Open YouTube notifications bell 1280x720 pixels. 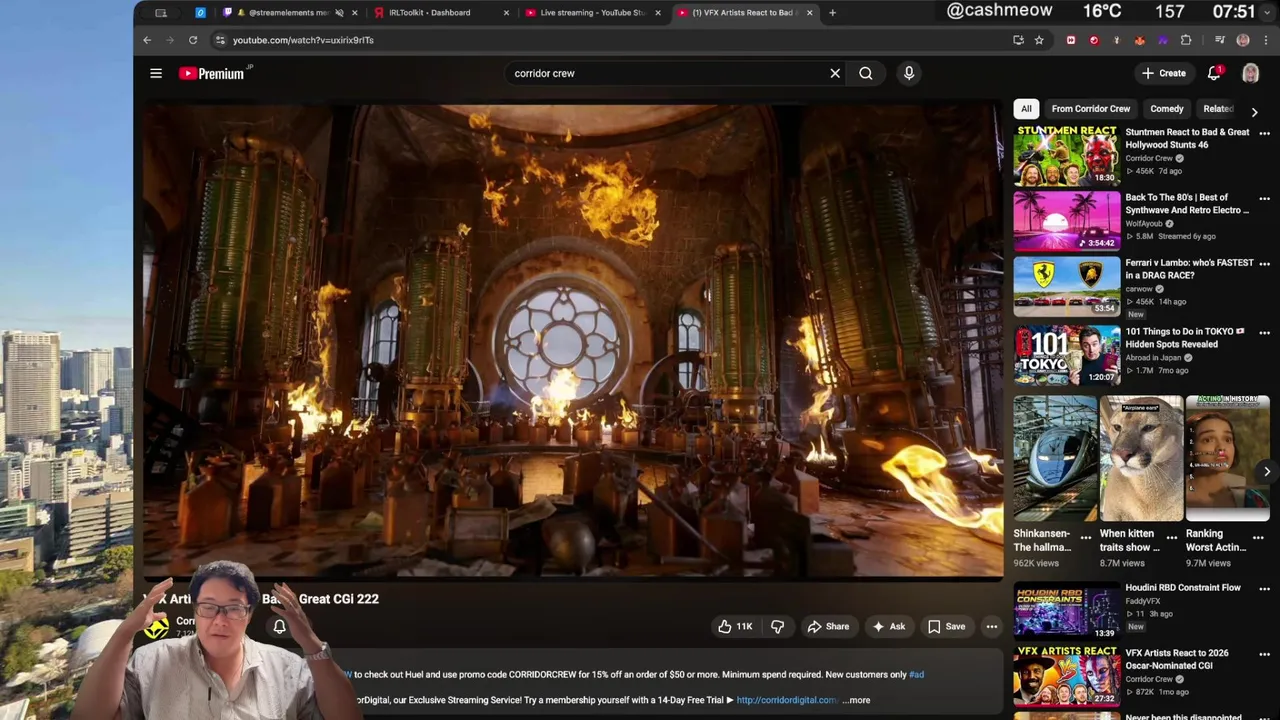tap(1214, 73)
